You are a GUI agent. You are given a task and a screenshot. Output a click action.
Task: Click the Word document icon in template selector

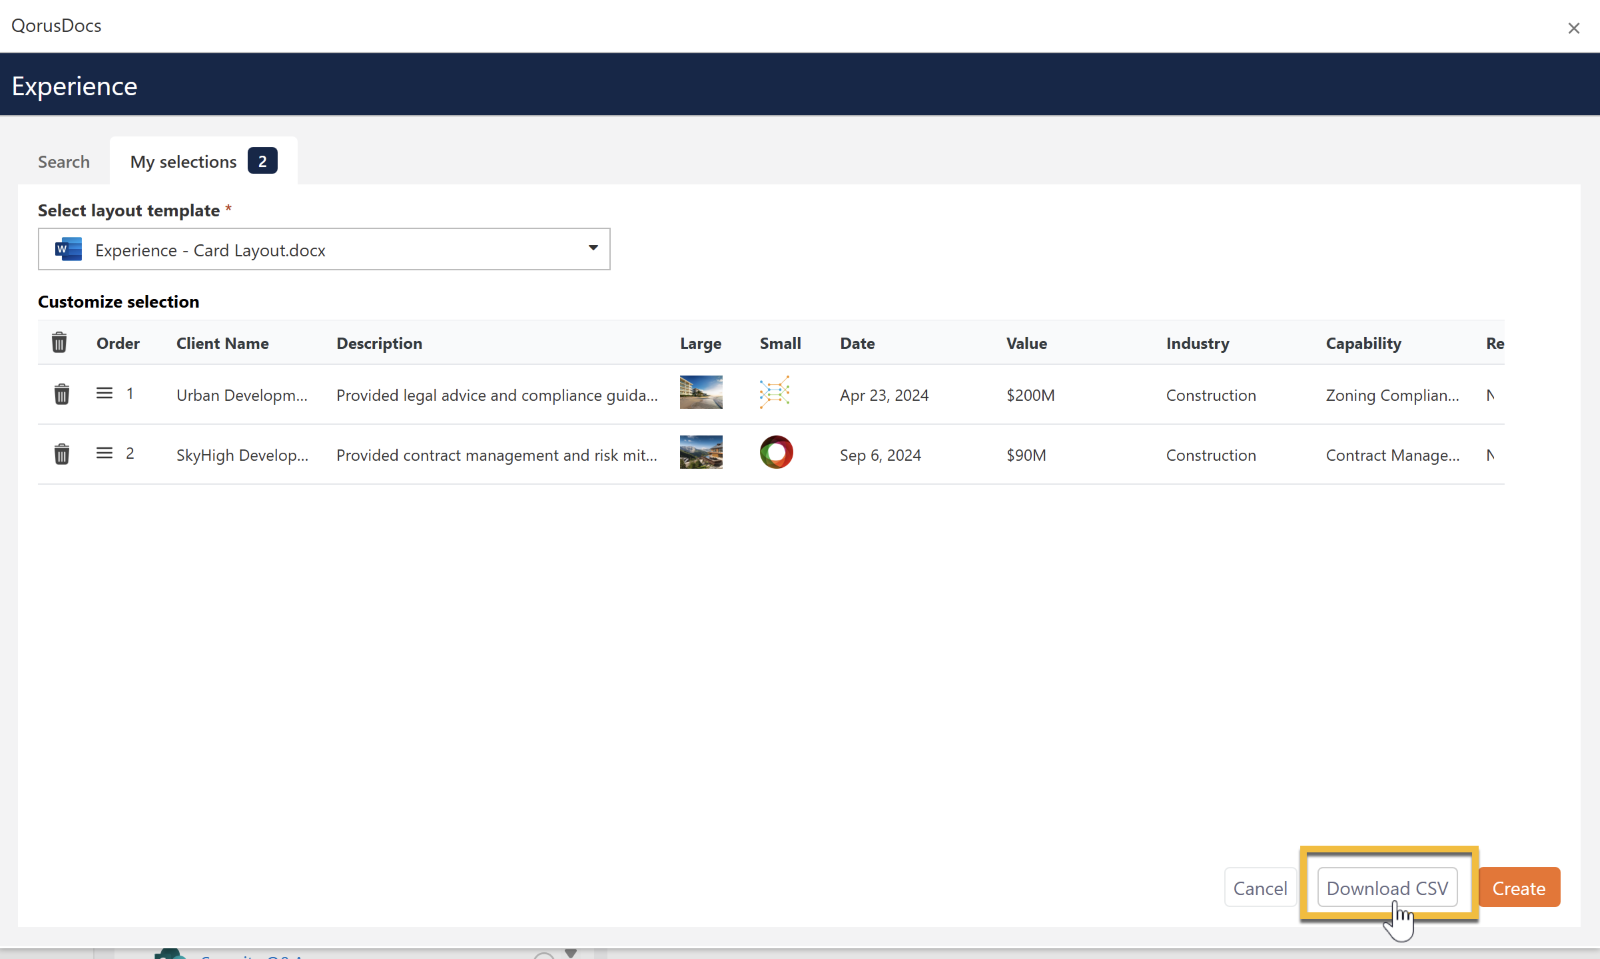pyautogui.click(x=68, y=249)
